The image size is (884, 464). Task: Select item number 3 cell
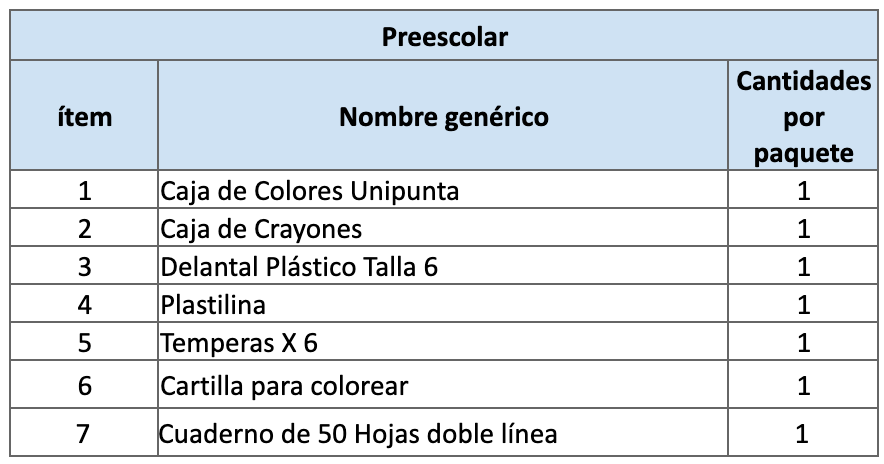click(84, 267)
